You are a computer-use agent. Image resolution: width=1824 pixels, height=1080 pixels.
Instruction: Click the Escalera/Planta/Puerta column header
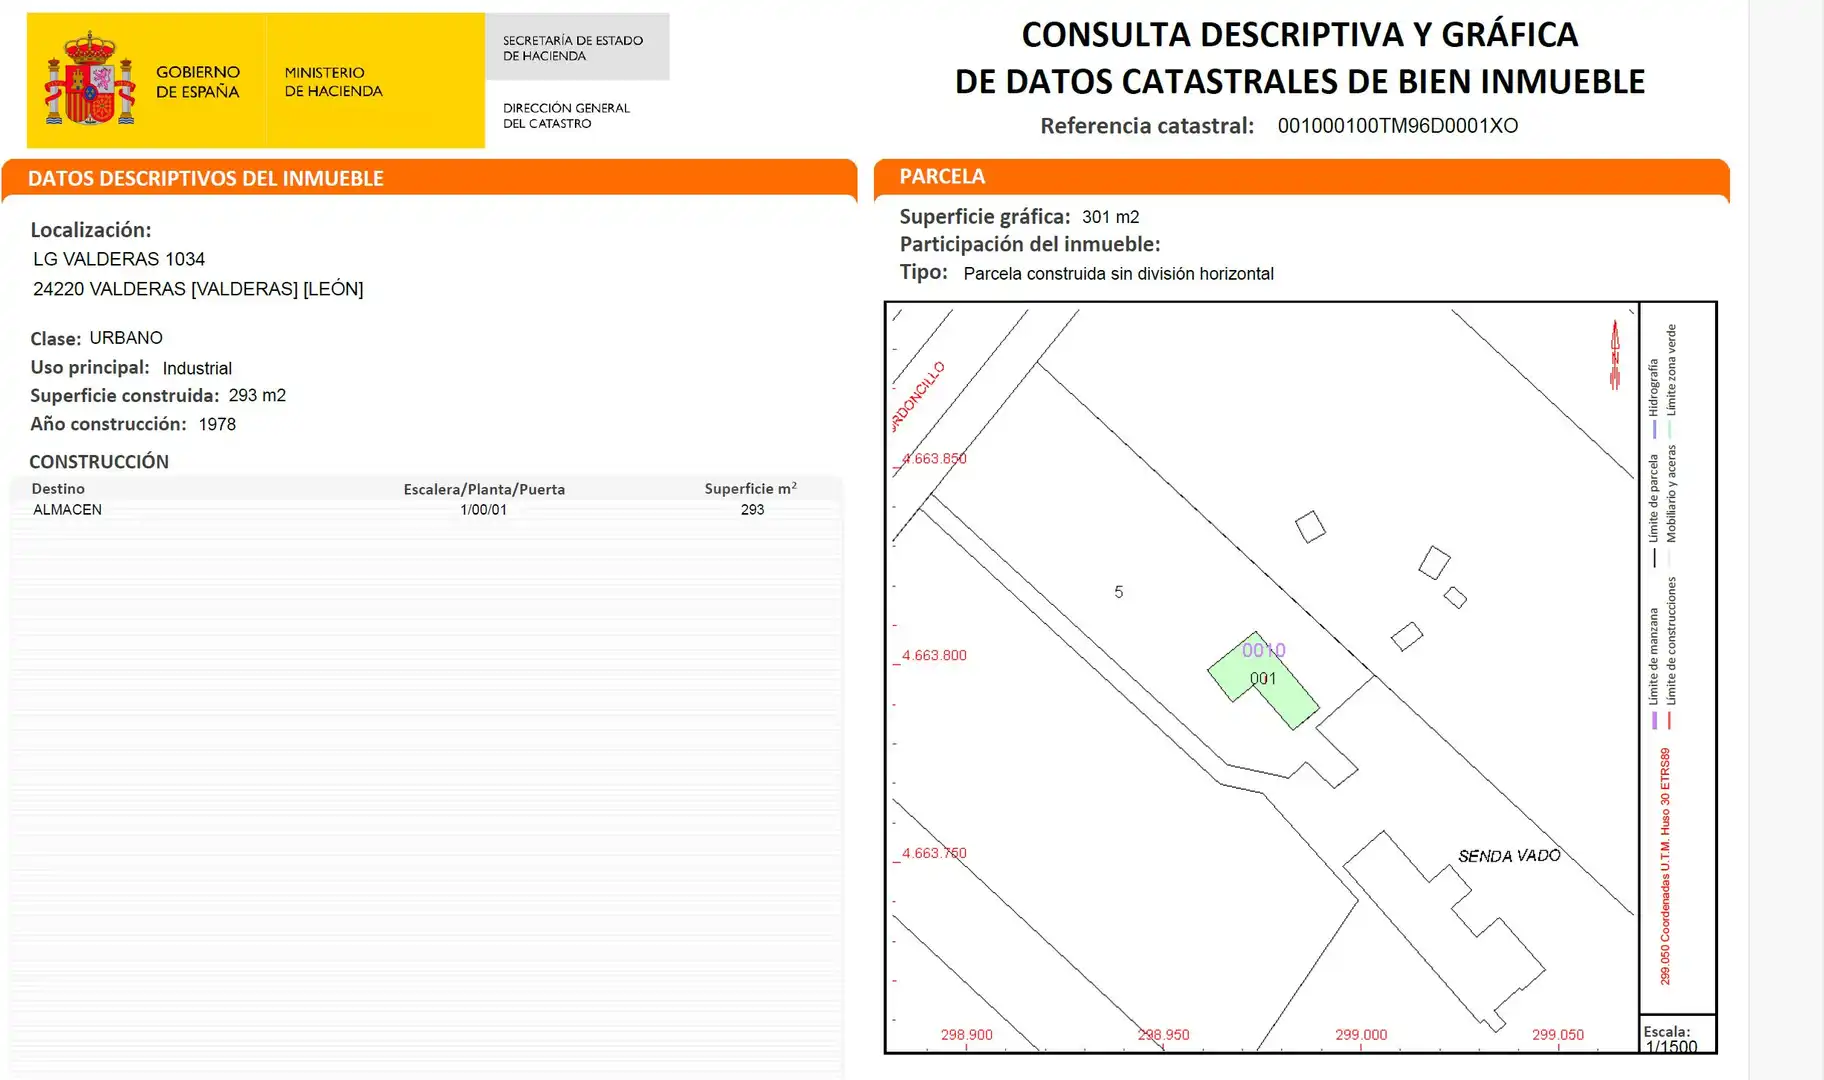pyautogui.click(x=484, y=489)
